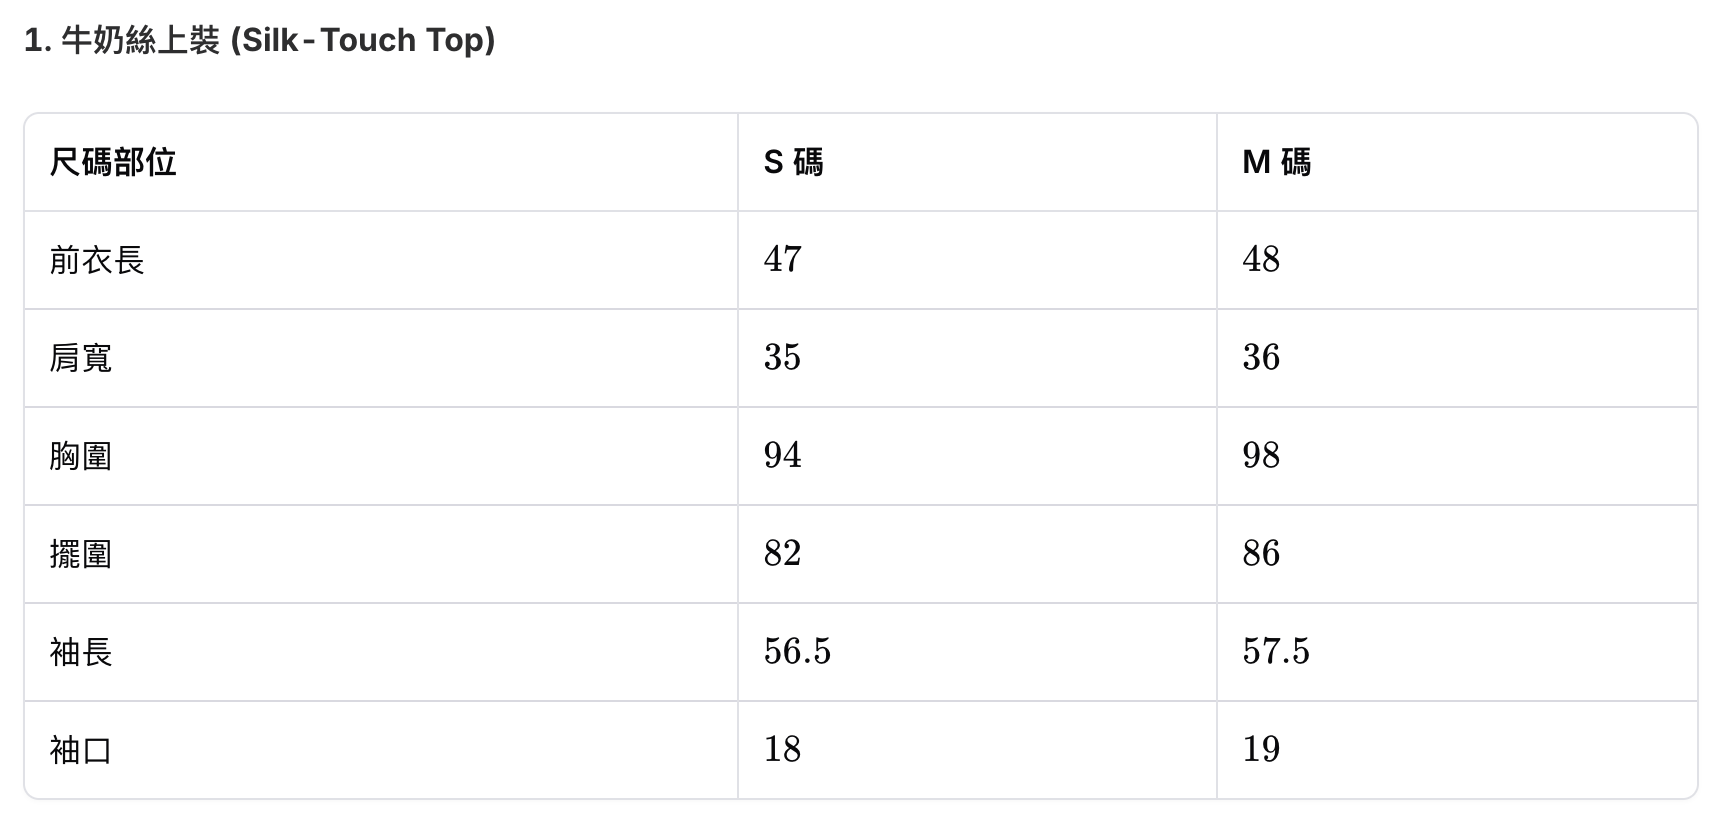Click the 擺圍 M size value 86
Image resolution: width=1722 pixels, height=834 pixels.
[1261, 554]
